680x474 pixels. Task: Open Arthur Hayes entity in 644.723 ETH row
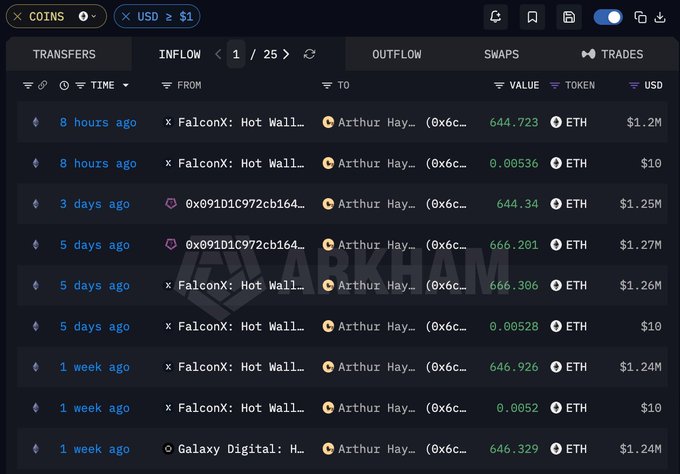[376, 122]
